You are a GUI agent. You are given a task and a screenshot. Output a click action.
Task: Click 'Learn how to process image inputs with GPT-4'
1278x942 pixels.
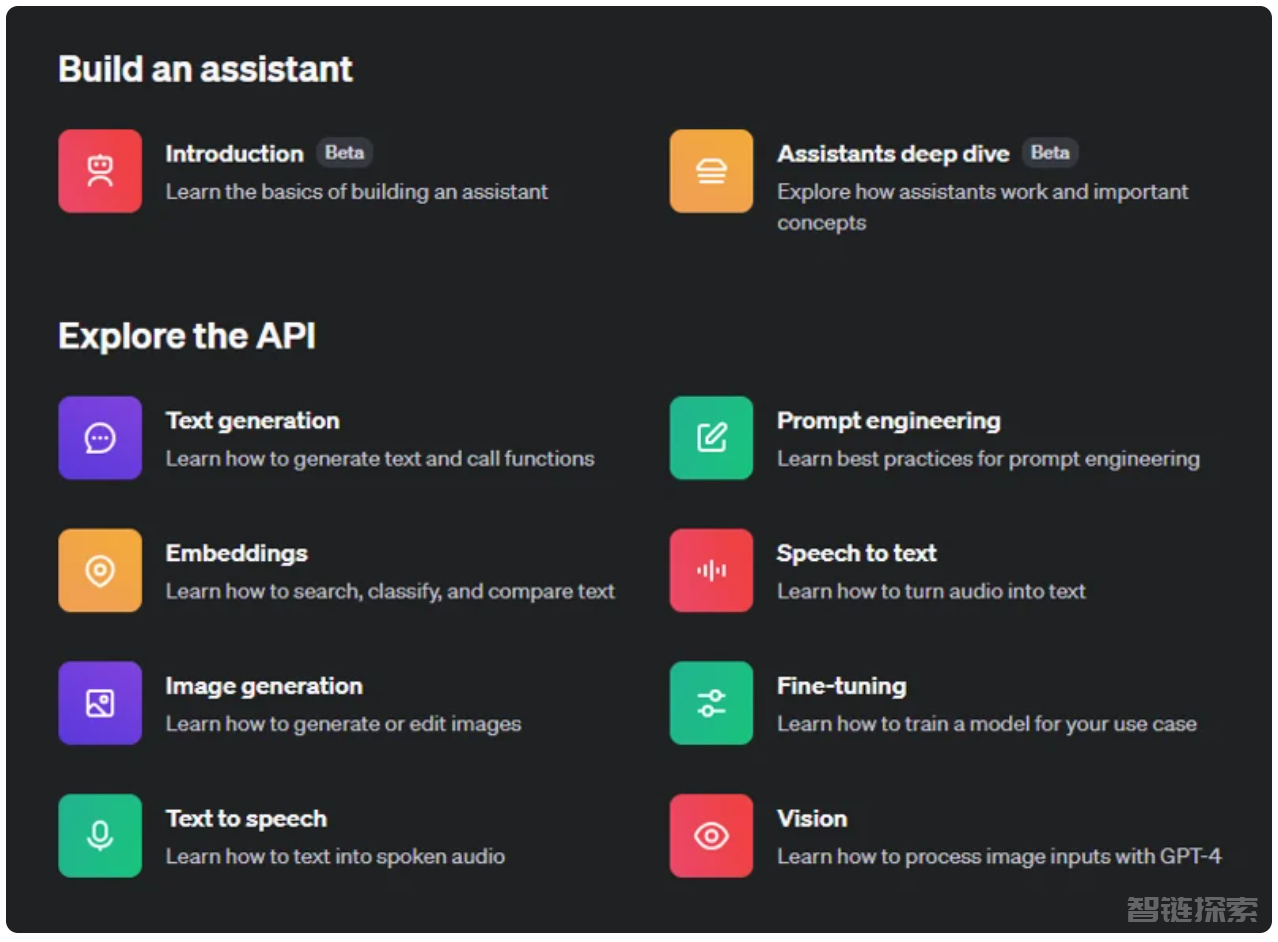pyautogui.click(x=999, y=856)
